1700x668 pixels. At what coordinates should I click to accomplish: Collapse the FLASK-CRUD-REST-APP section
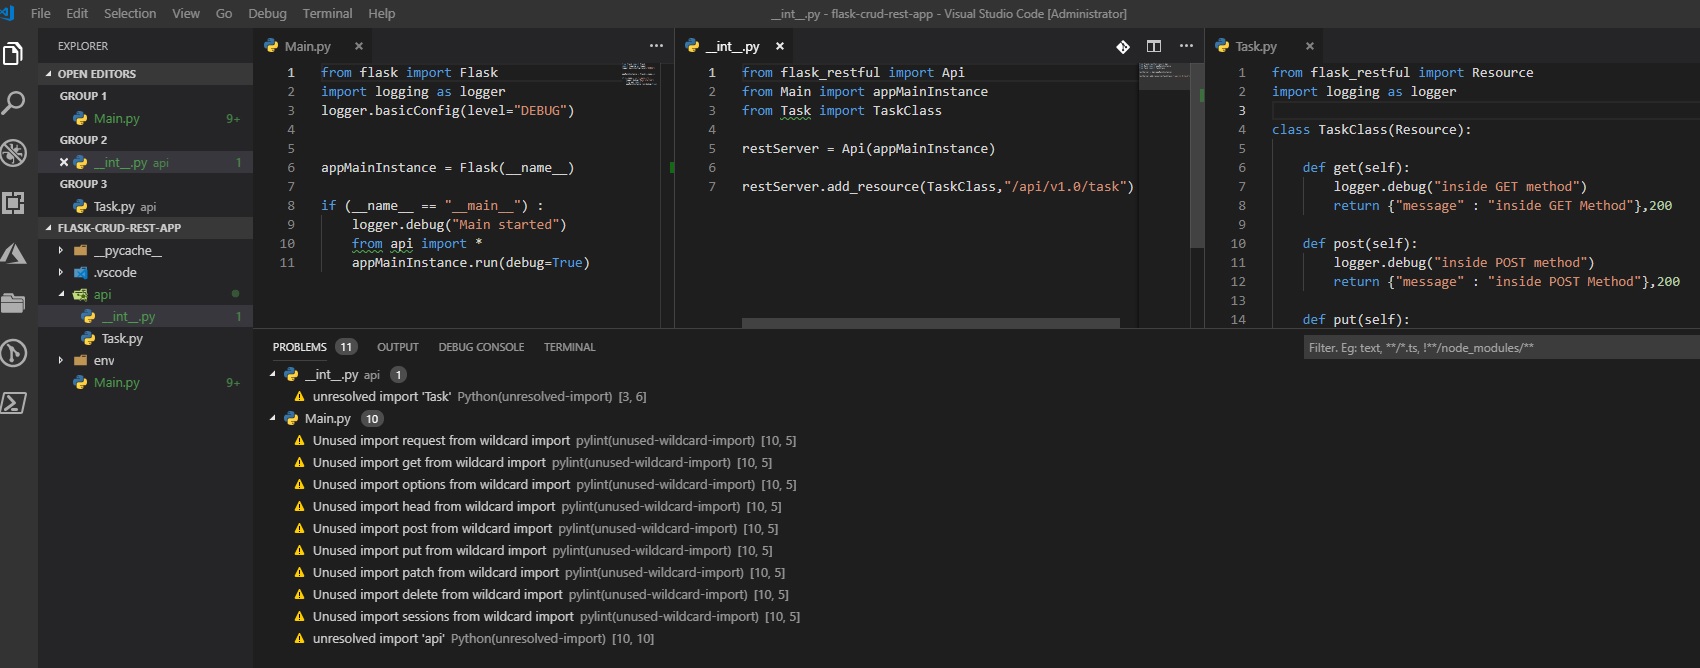click(x=145, y=228)
